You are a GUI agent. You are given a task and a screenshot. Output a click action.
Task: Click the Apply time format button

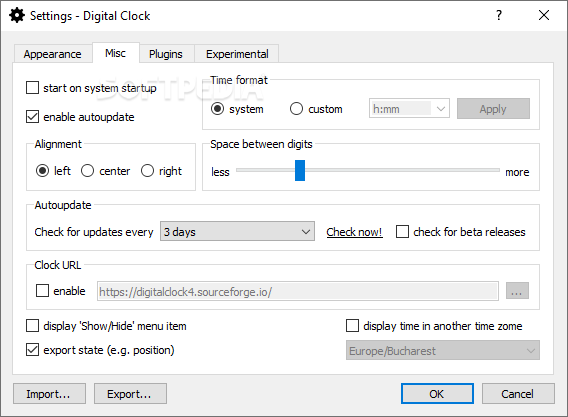pos(493,108)
